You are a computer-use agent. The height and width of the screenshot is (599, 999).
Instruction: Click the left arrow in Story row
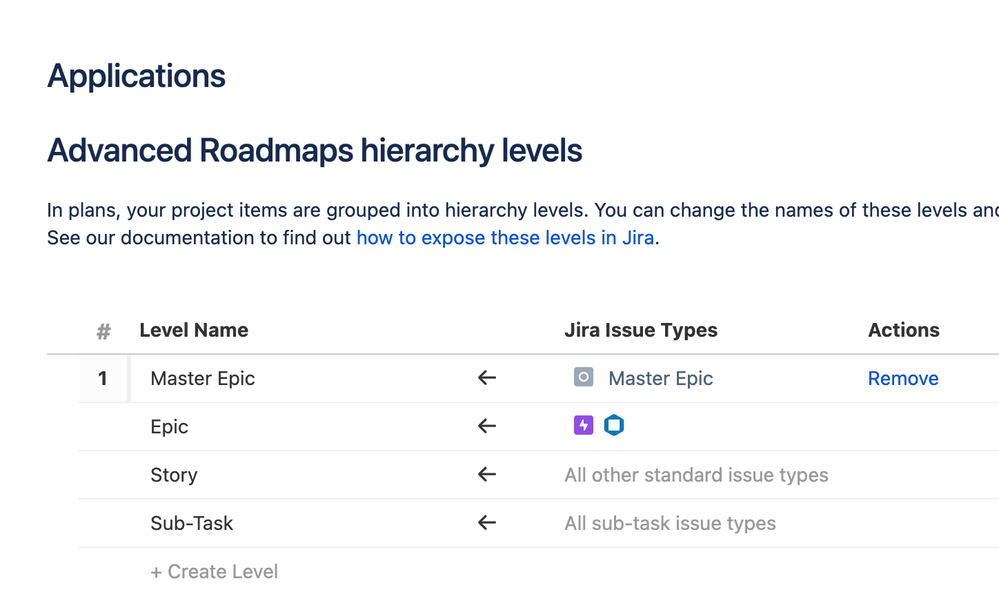(487, 475)
